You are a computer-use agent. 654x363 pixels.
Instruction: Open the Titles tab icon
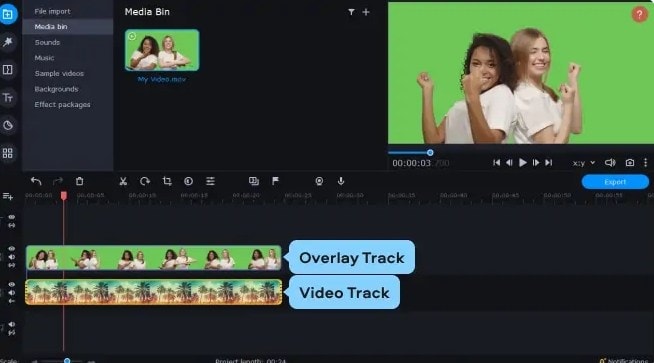coord(8,98)
